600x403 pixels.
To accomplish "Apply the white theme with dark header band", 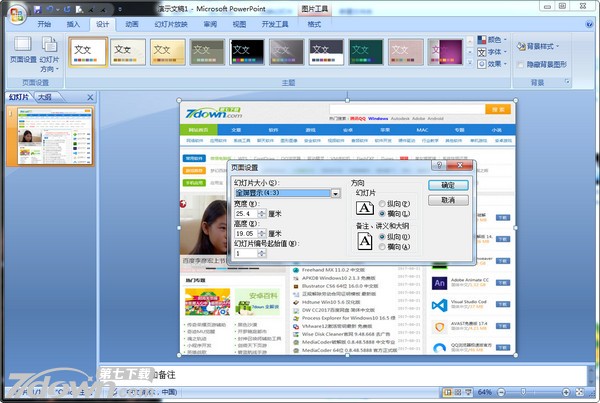I will [x=326, y=52].
